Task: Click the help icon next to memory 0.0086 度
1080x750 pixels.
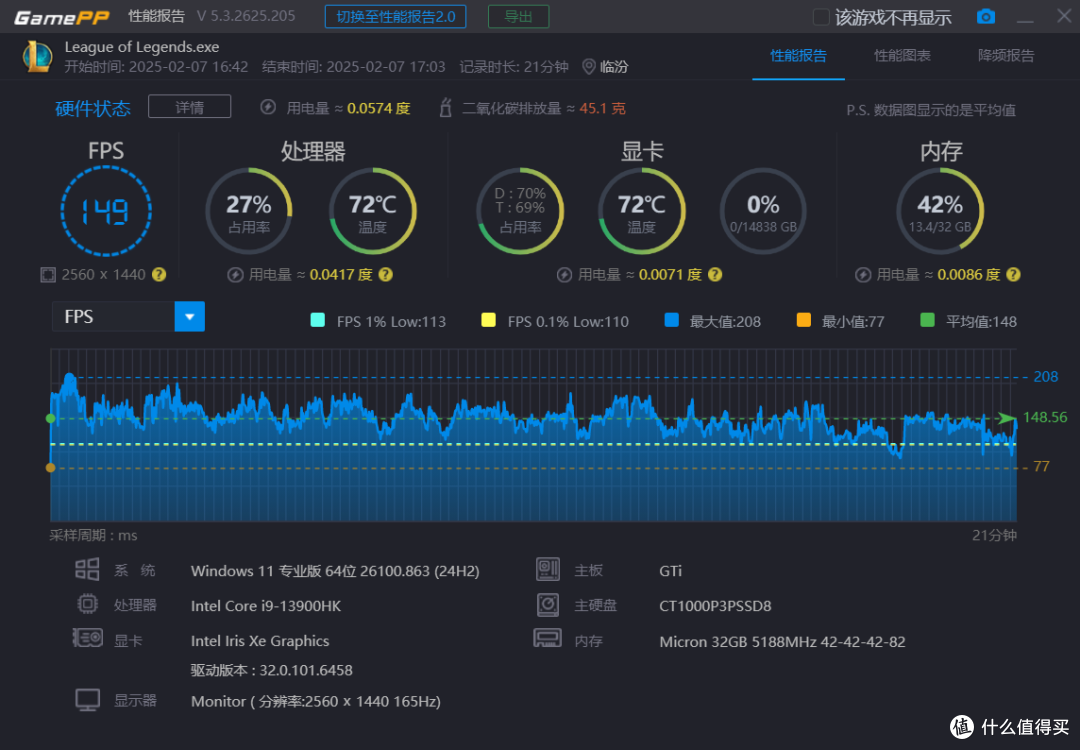Action: click(1013, 275)
